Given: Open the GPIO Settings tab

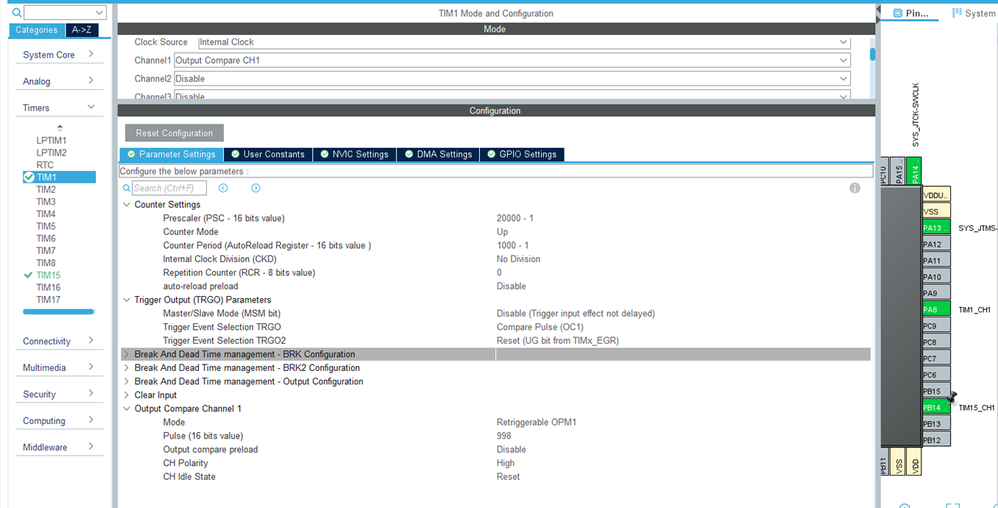Looking at the screenshot, I should point(522,154).
